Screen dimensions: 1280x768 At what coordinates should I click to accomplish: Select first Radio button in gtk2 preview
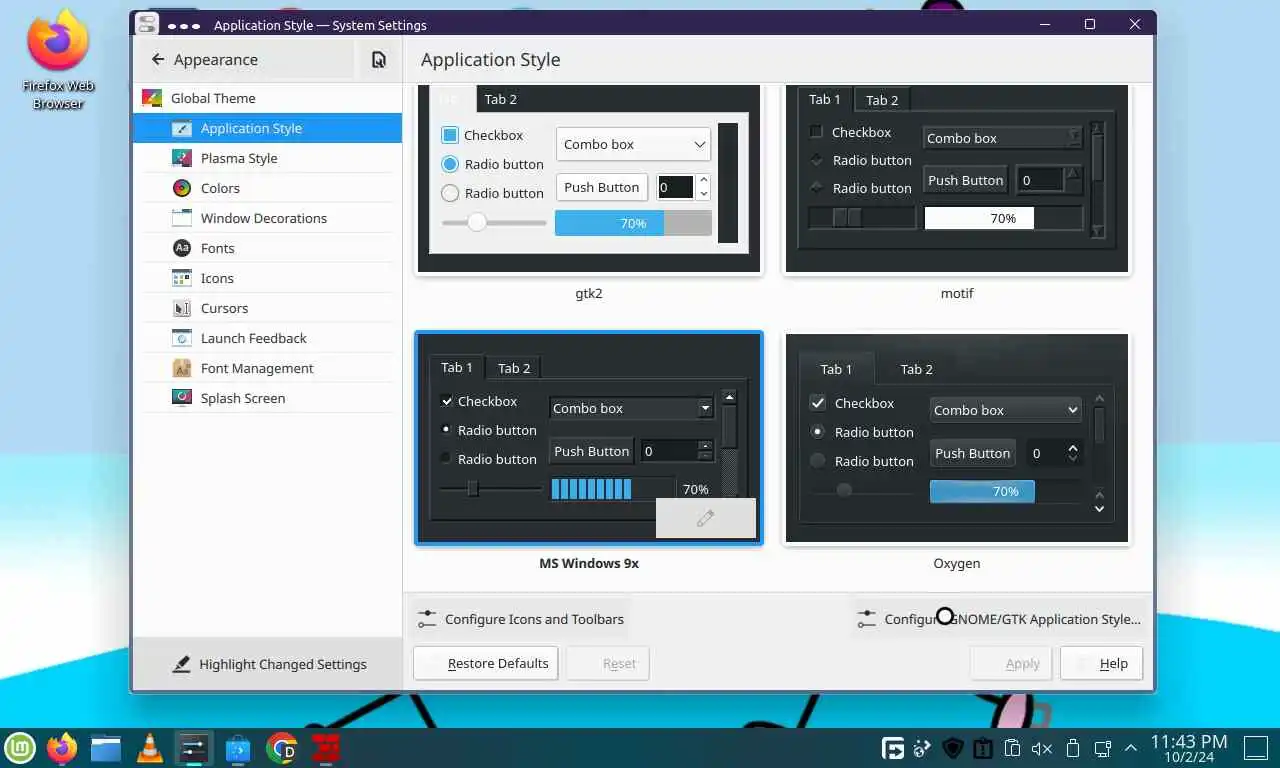[x=450, y=164]
